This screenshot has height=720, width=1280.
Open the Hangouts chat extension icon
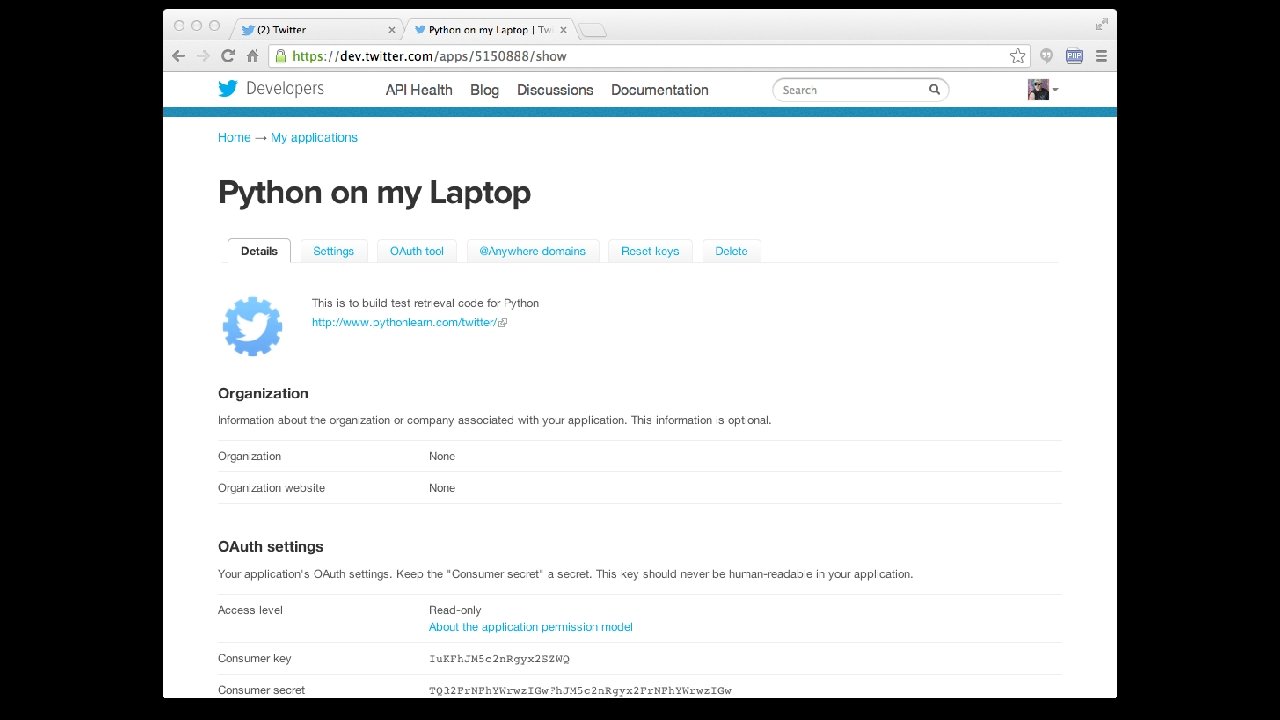[1047, 56]
